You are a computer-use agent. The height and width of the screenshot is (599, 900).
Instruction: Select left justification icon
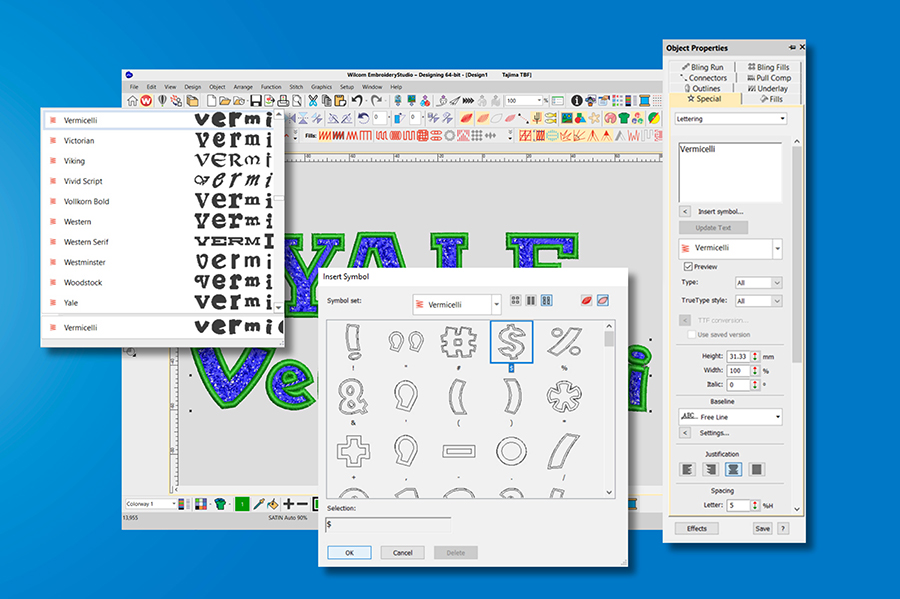[x=688, y=468]
